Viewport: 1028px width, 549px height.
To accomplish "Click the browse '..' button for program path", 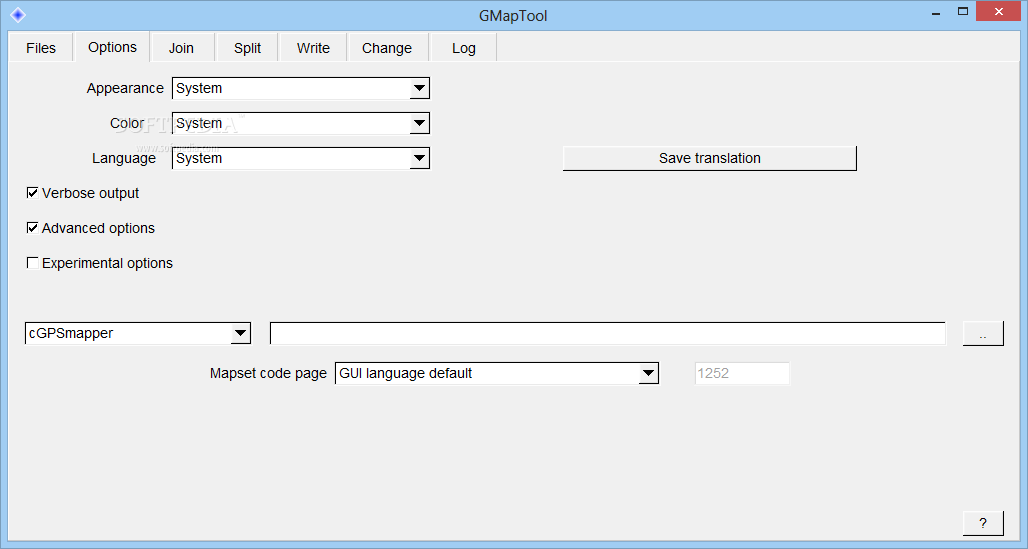I will coord(983,333).
